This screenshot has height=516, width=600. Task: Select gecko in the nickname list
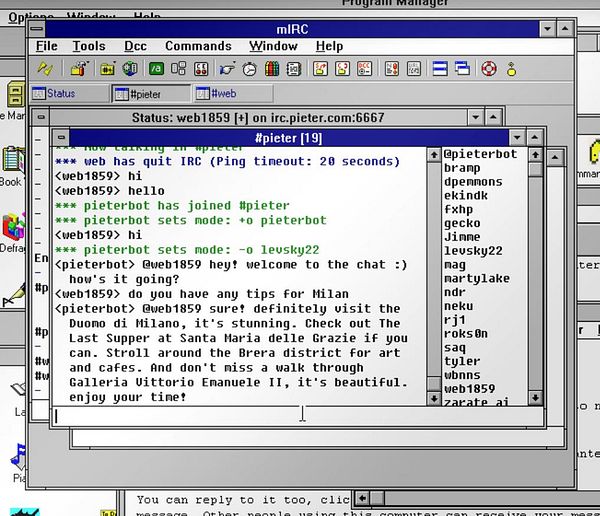462,223
